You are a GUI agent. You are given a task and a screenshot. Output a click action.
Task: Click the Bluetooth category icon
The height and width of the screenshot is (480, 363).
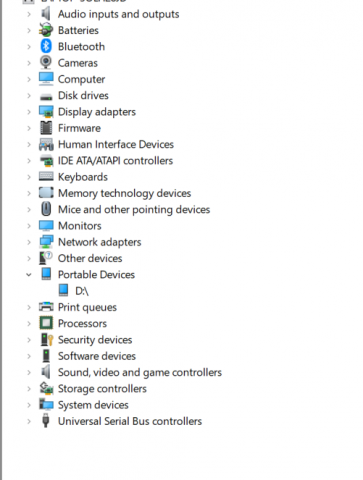pos(46,46)
